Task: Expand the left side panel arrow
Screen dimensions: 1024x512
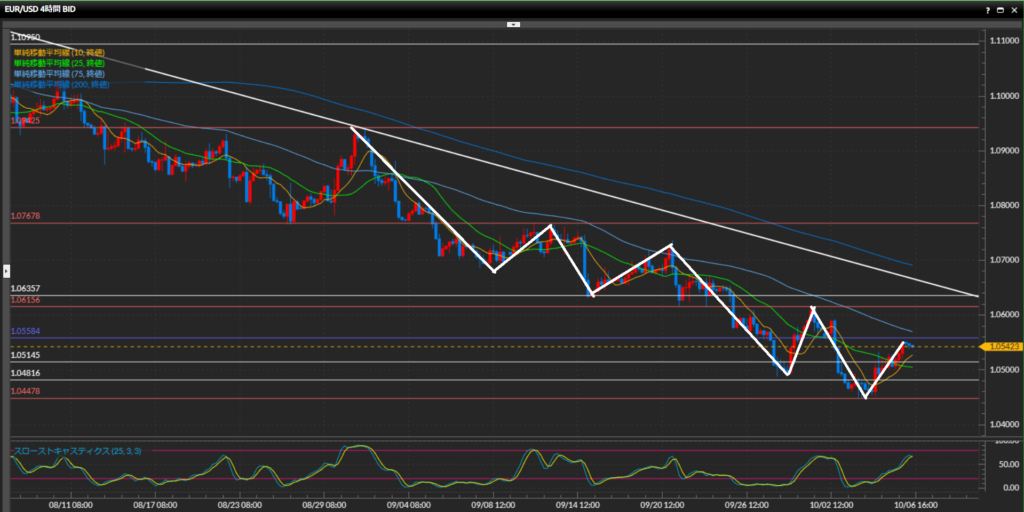Action: point(4,270)
